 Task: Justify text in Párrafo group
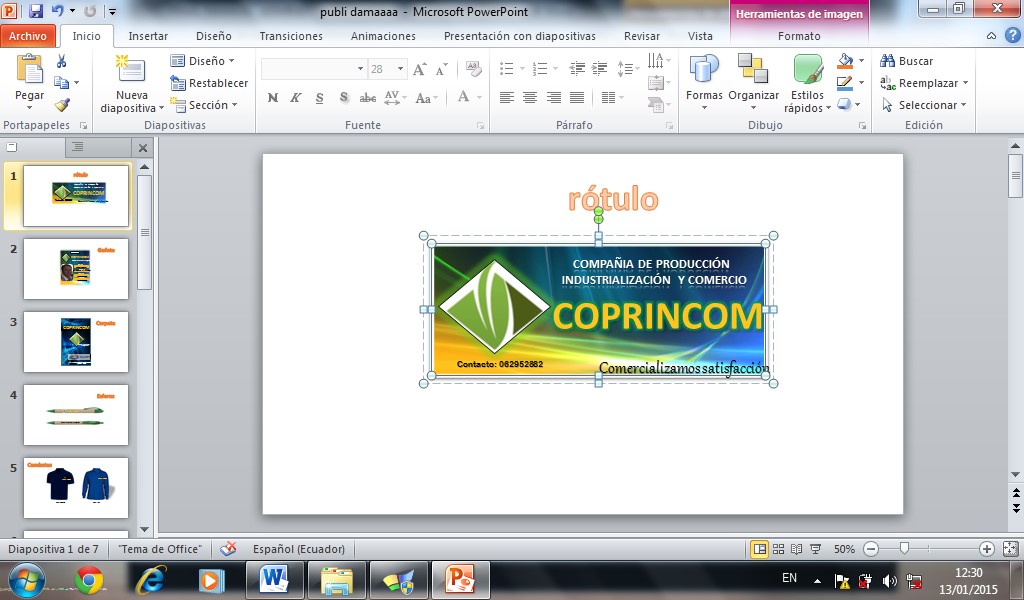point(577,98)
